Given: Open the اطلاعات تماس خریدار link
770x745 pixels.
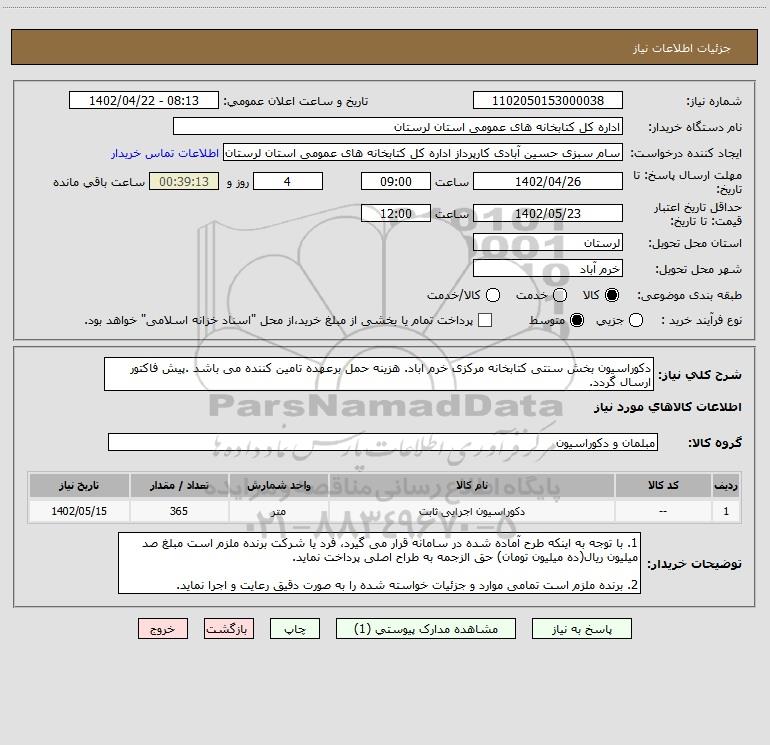Looking at the screenshot, I should pyautogui.click(x=165, y=153).
